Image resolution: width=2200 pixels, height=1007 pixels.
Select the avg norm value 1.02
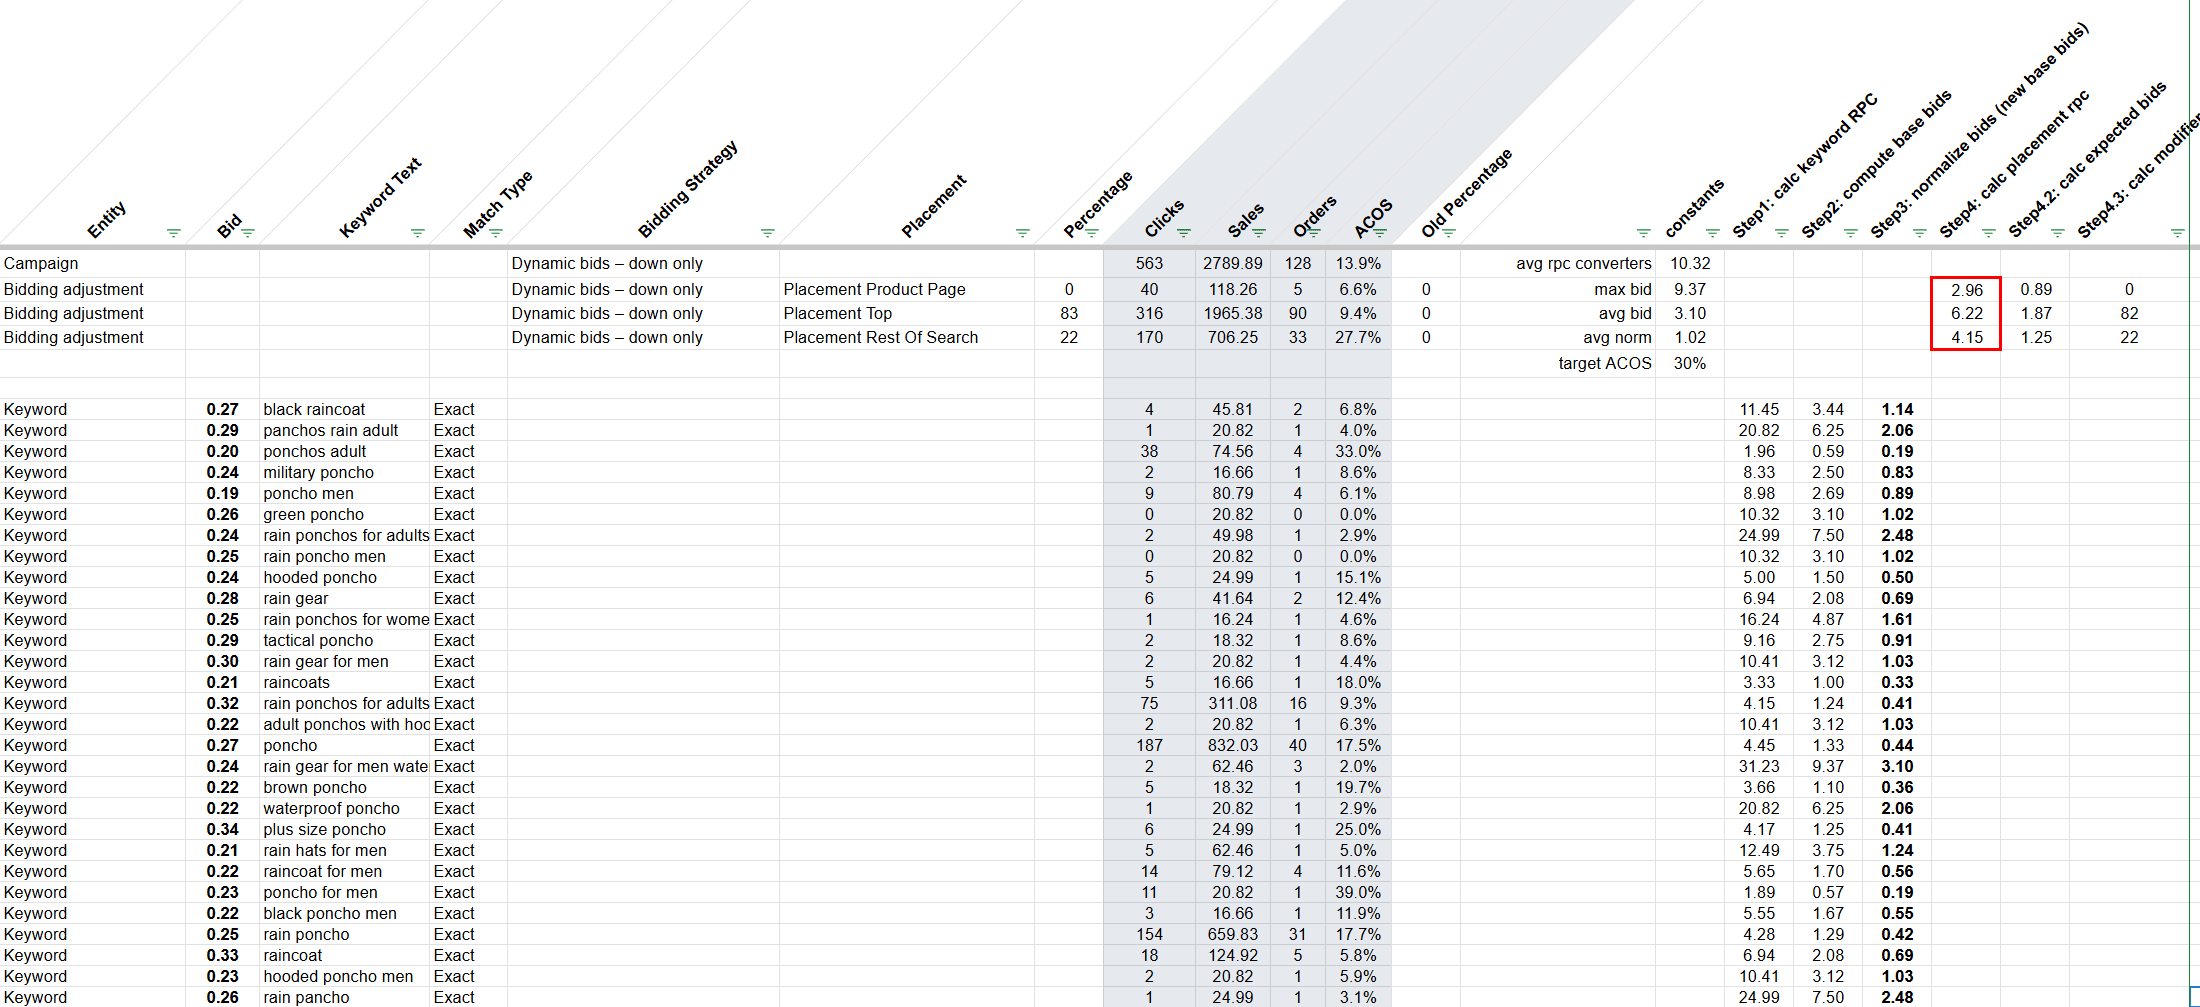(1690, 337)
